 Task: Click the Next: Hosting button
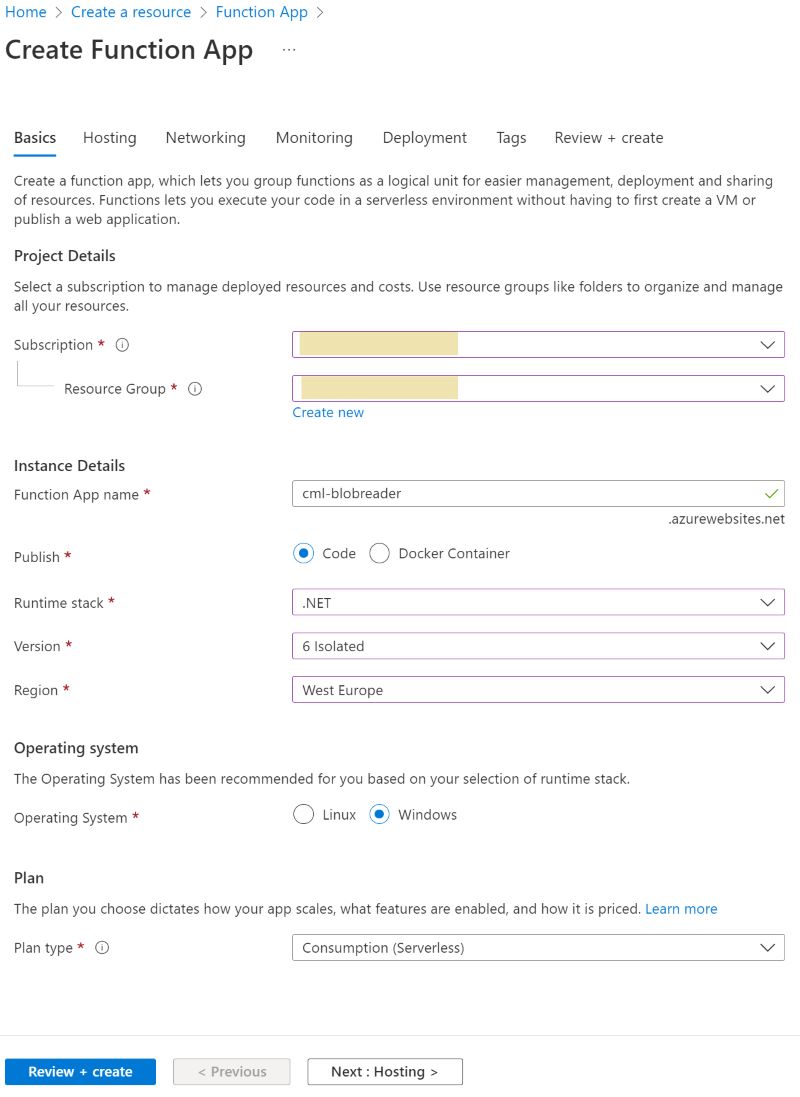385,1071
